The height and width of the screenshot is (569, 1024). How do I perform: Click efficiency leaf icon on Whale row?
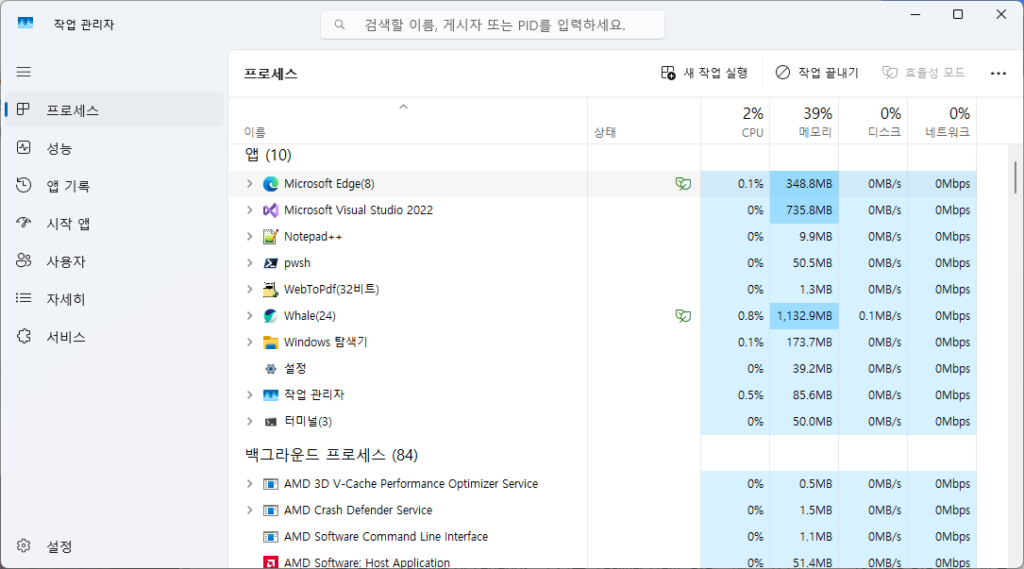point(683,316)
